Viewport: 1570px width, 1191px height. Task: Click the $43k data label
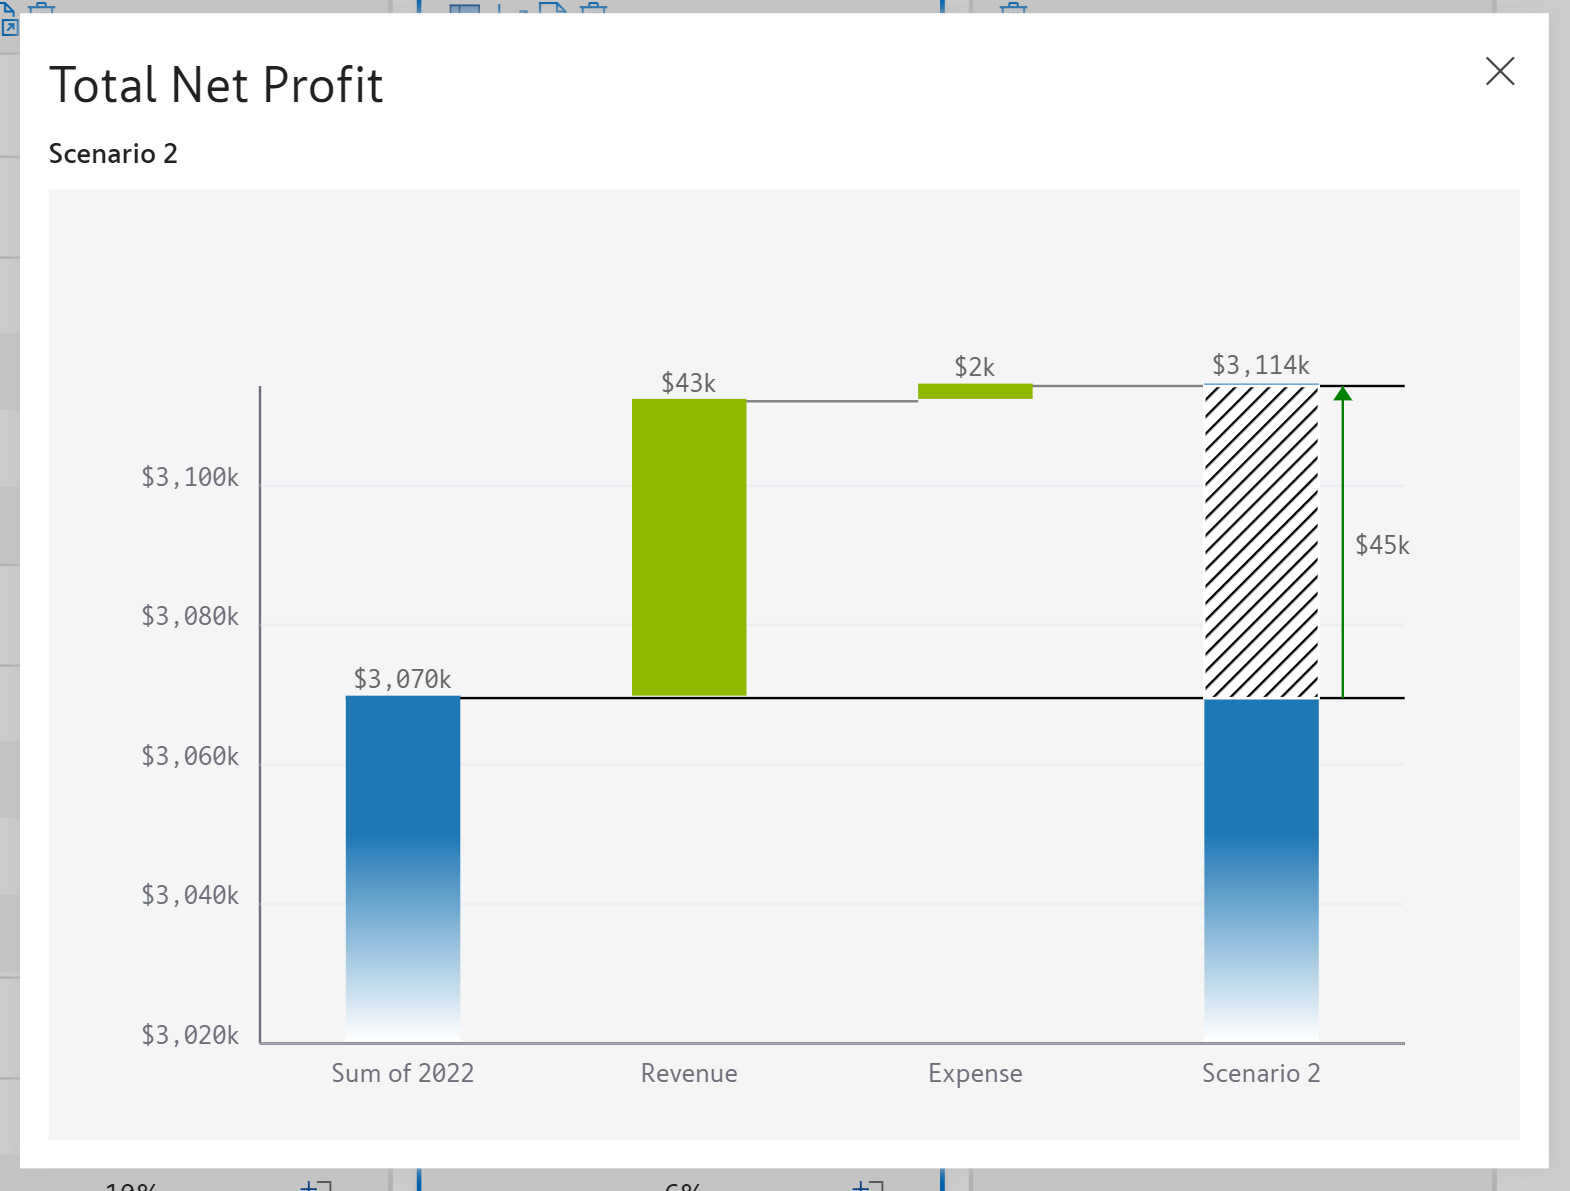(x=688, y=383)
